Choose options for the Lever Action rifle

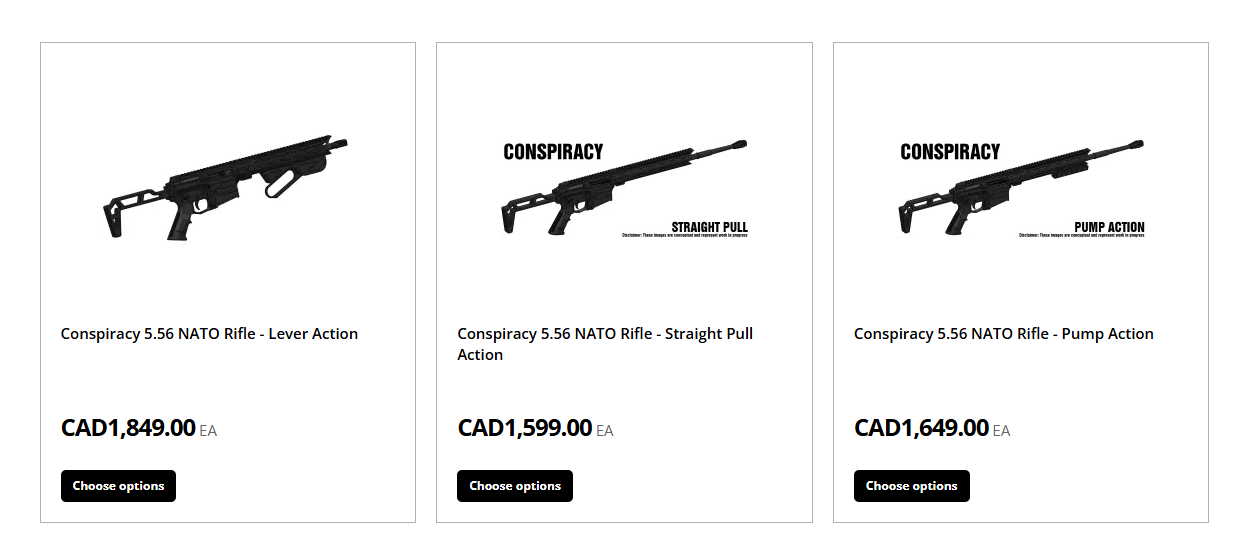pyautogui.click(x=118, y=486)
